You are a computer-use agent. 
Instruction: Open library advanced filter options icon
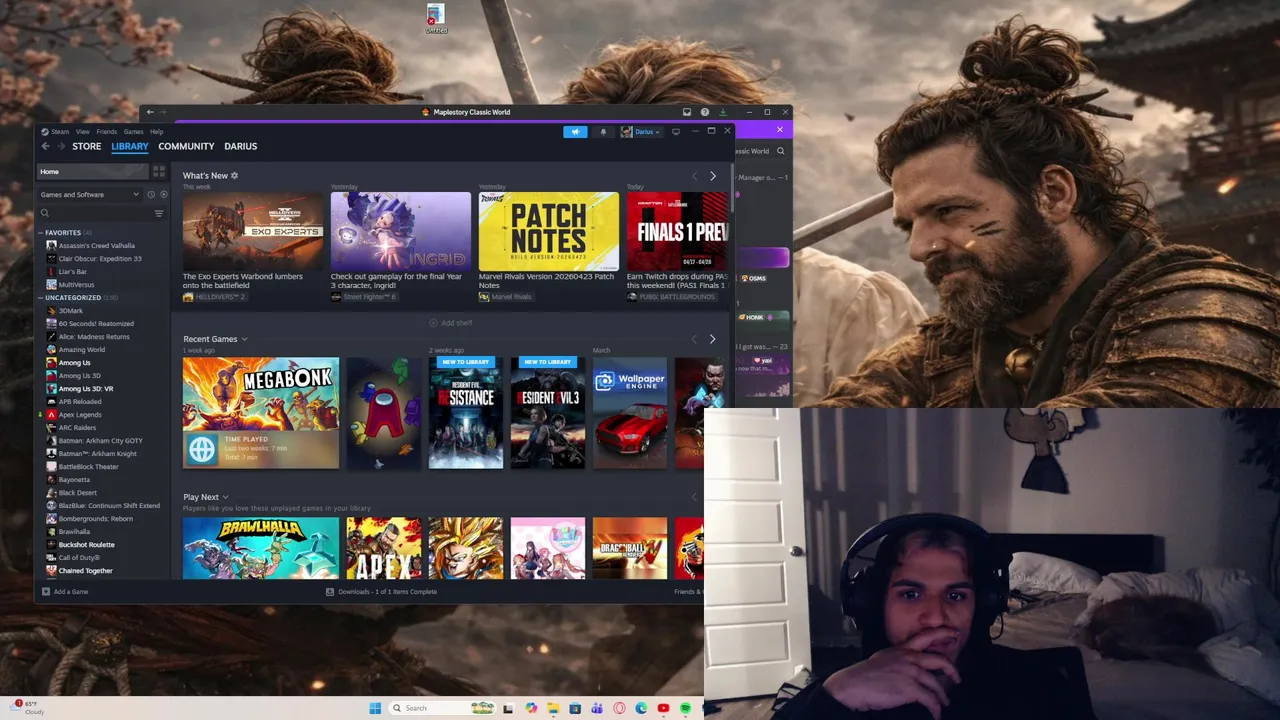click(x=159, y=213)
